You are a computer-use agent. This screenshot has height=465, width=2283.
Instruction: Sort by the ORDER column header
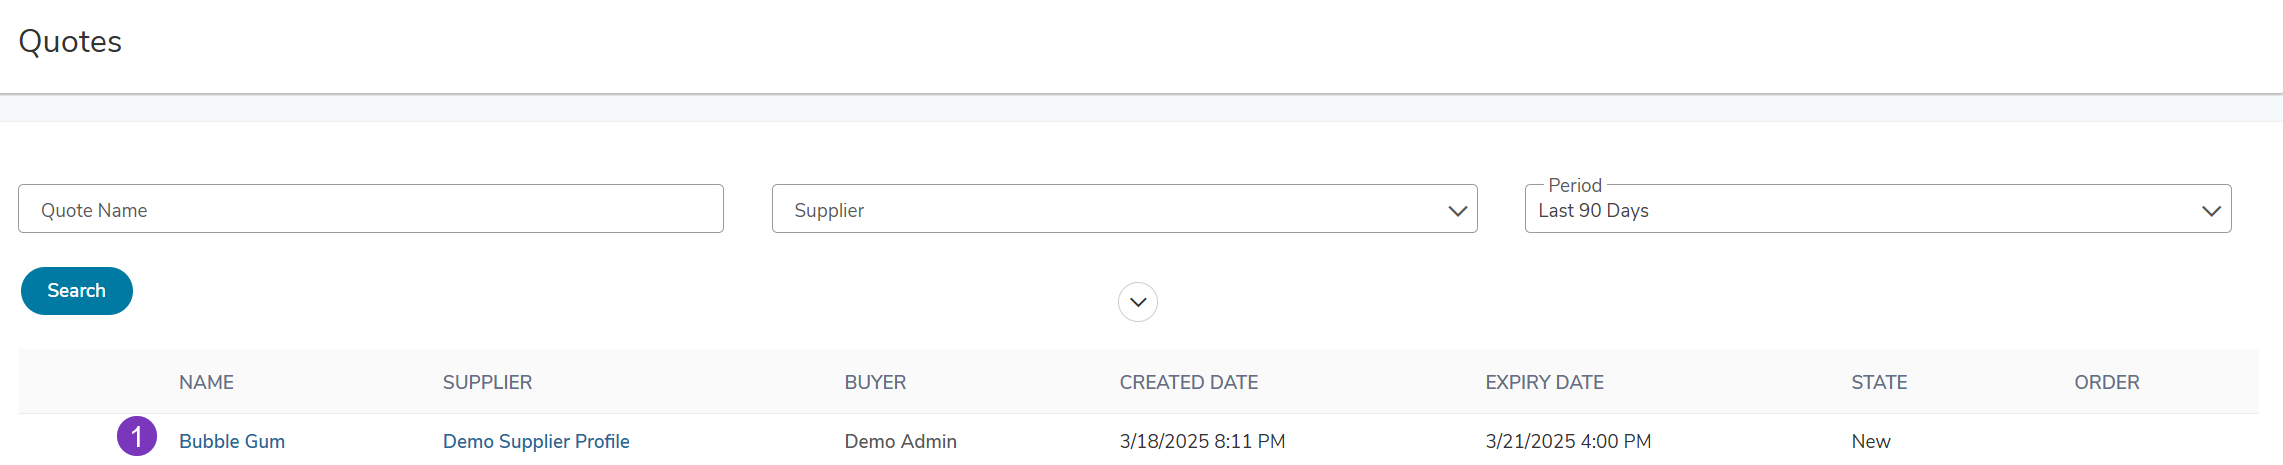pyautogui.click(x=2107, y=382)
